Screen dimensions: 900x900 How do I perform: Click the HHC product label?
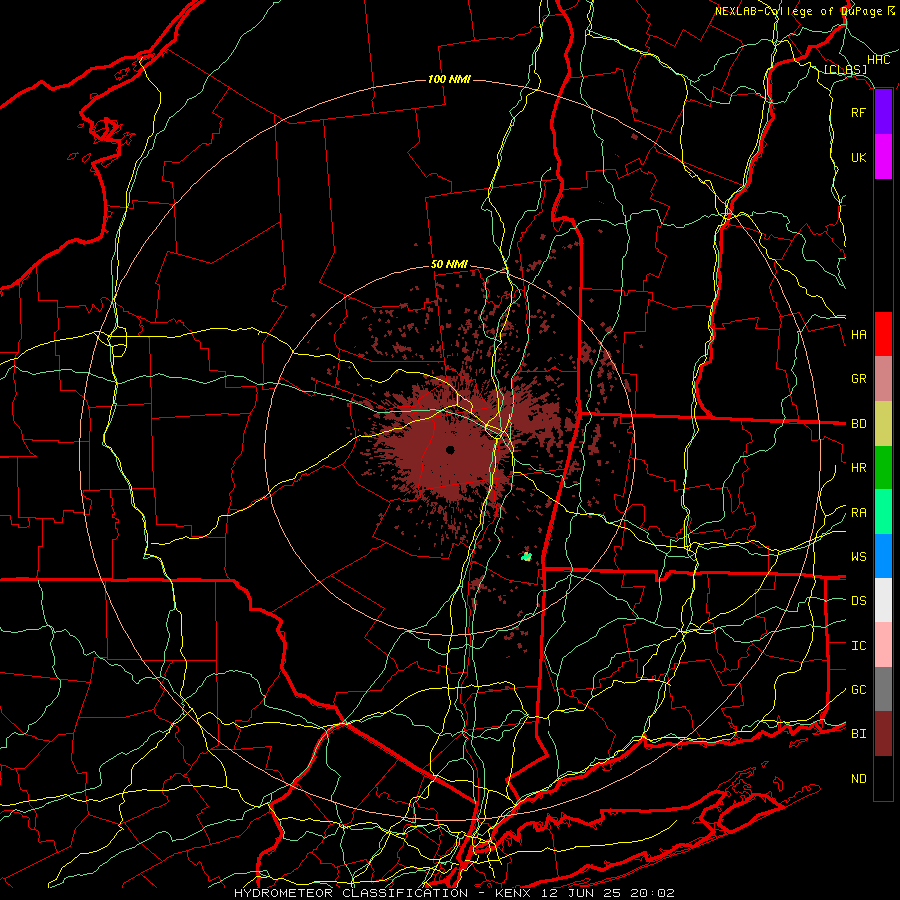click(878, 60)
